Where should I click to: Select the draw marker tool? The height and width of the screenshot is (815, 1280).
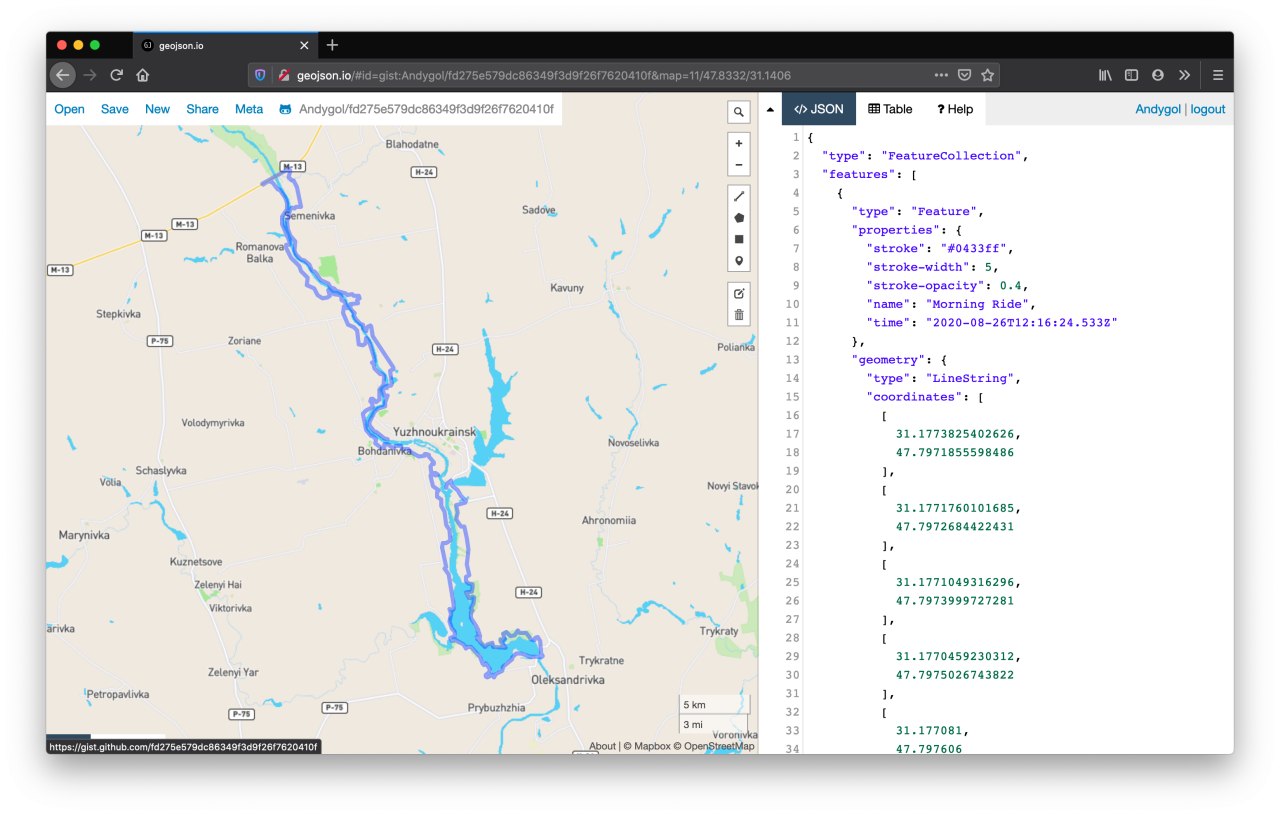(x=739, y=262)
